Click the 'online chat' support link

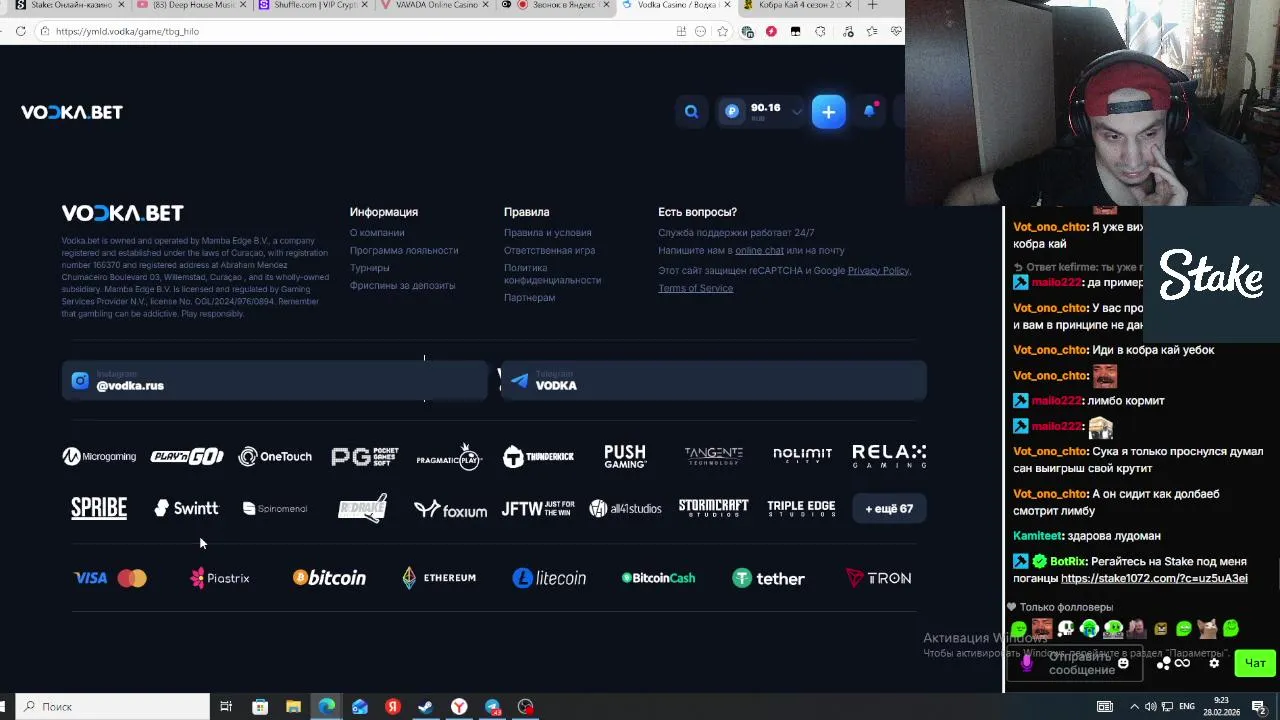(759, 250)
